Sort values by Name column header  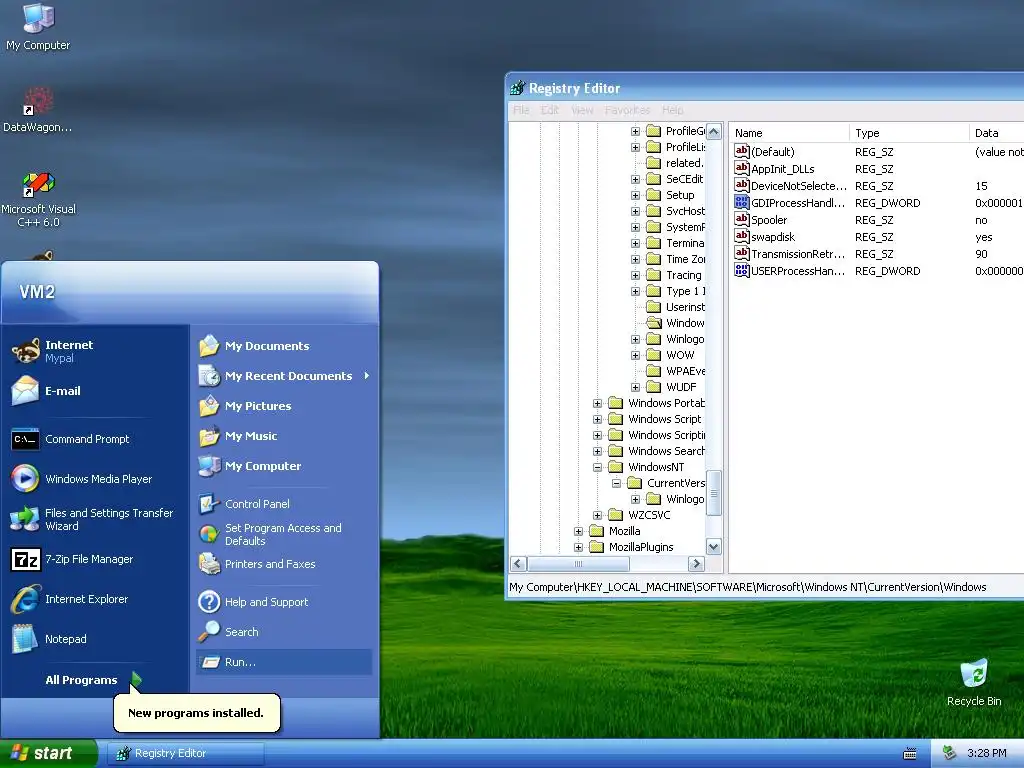coord(790,133)
